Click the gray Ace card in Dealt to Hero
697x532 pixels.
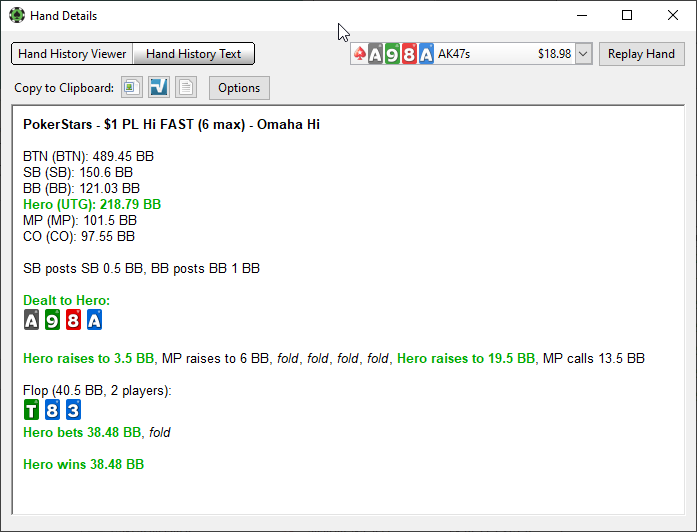pos(31,320)
